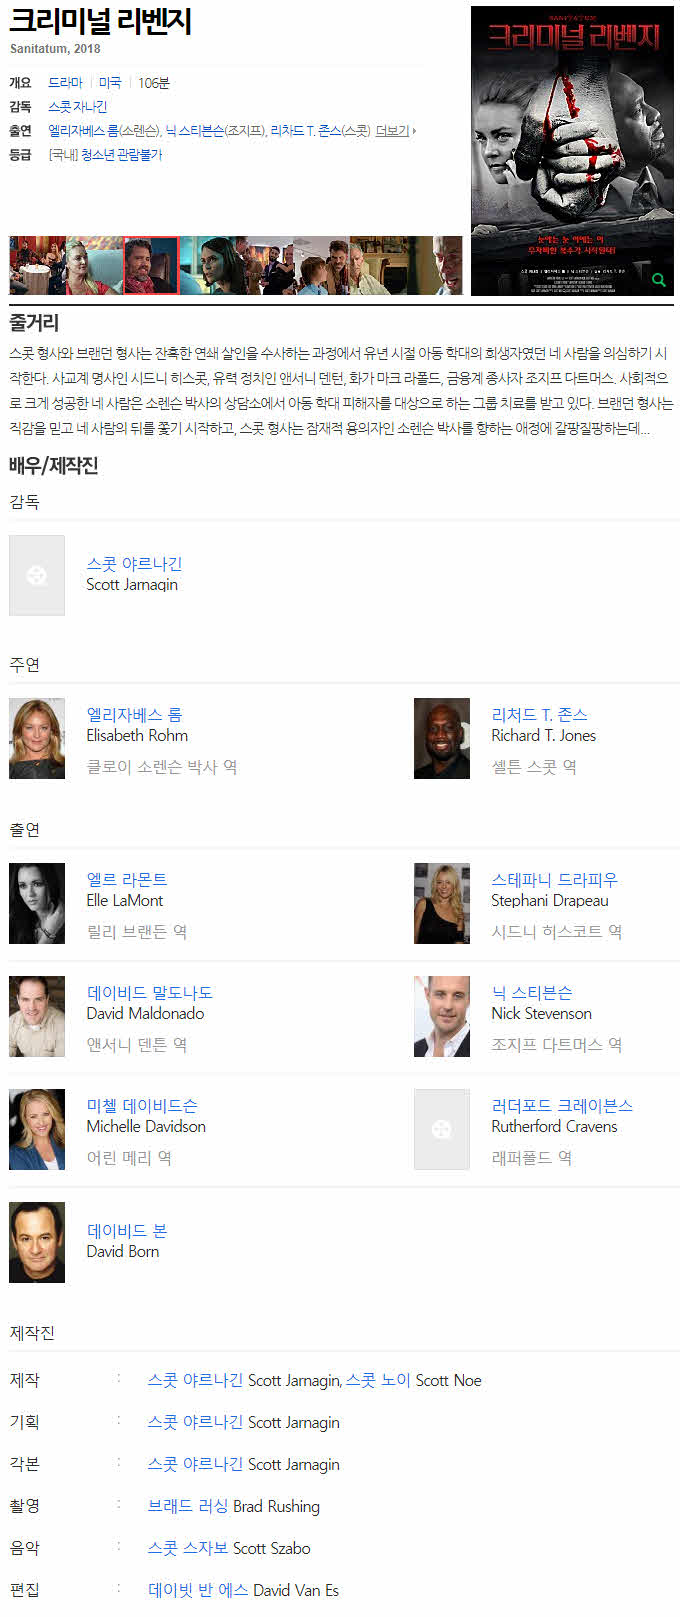This screenshot has height=1617, width=680.
Task: Select 닉 스티븐슨 name link
Action: click(532, 992)
